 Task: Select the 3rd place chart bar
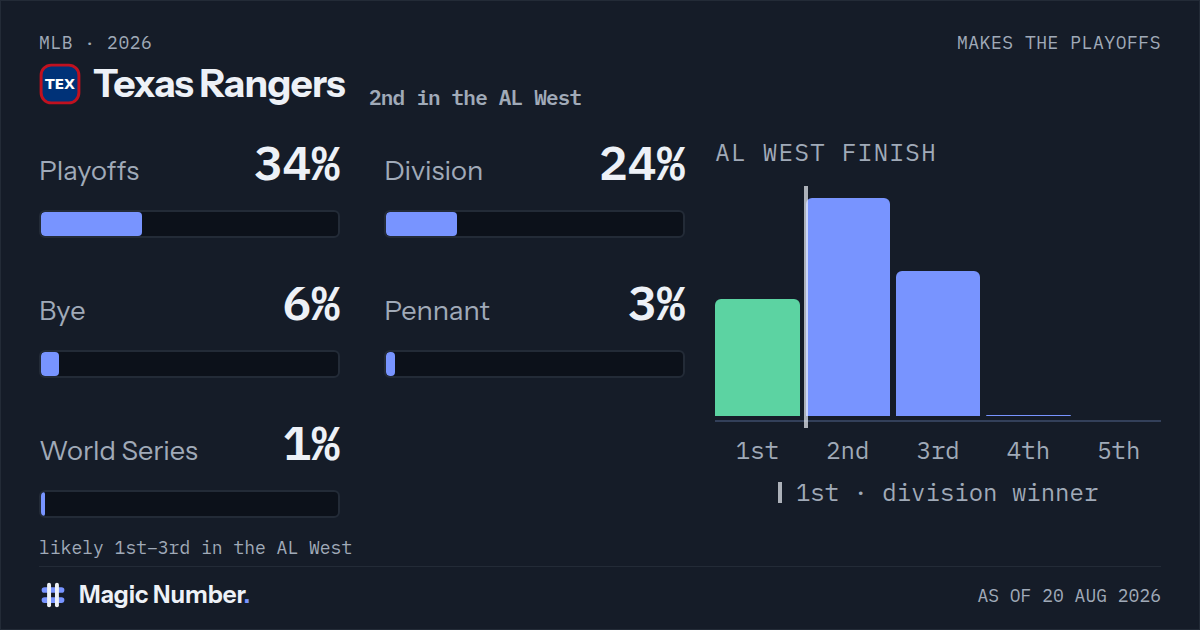[x=938, y=344]
